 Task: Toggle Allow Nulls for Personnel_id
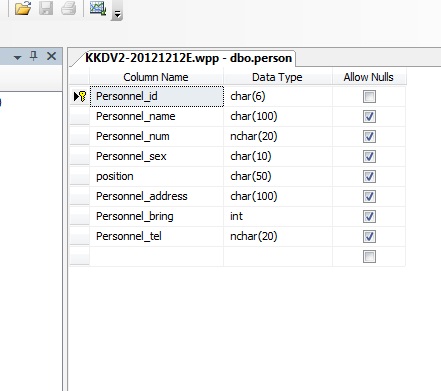[x=369, y=97]
